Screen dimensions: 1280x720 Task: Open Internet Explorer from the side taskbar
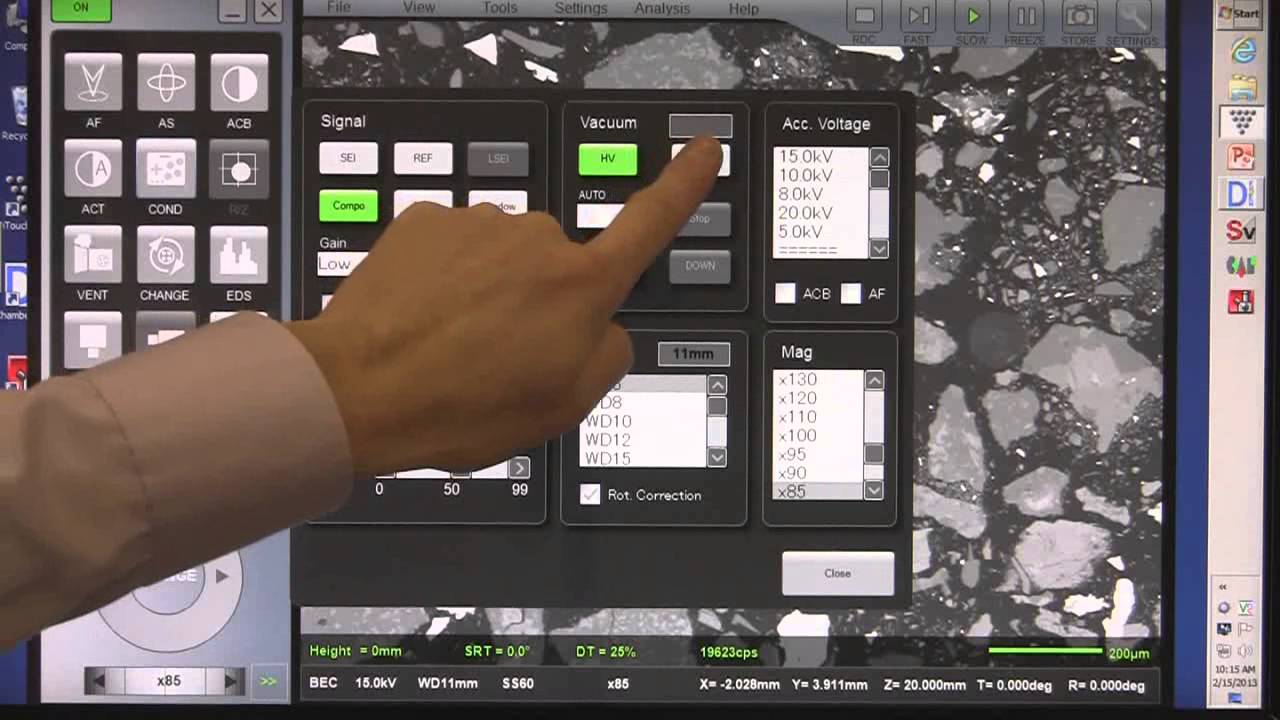coord(1241,50)
